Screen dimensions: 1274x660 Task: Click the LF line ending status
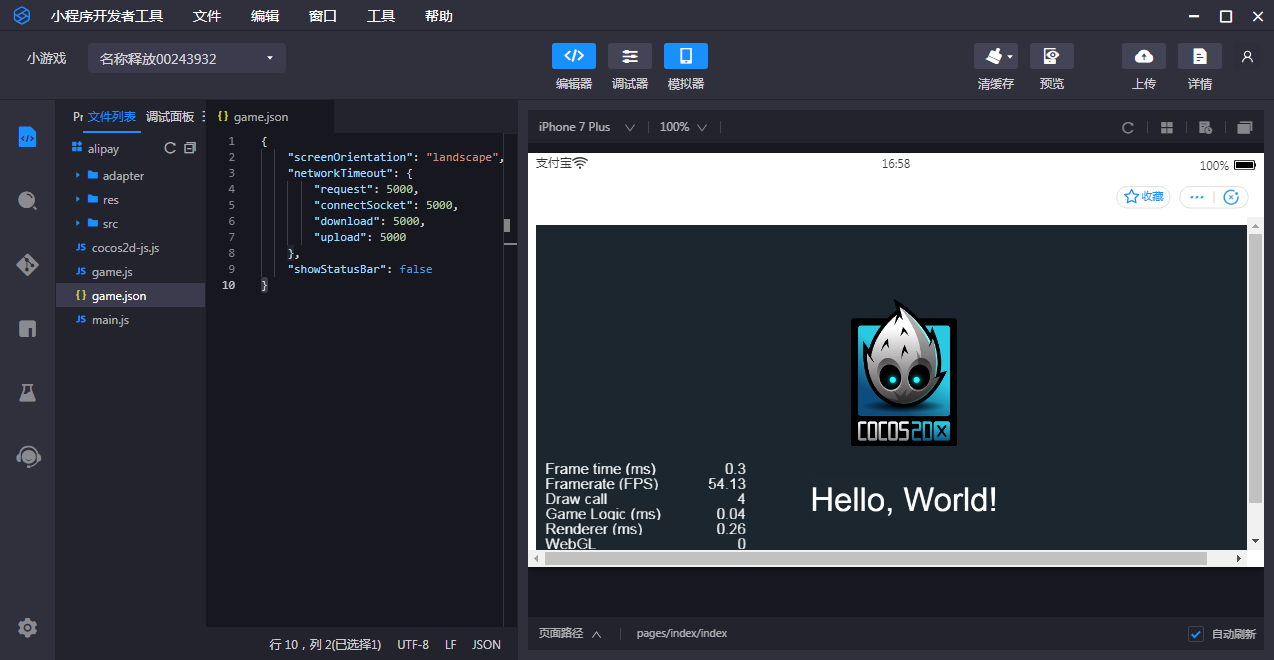pyautogui.click(x=451, y=645)
